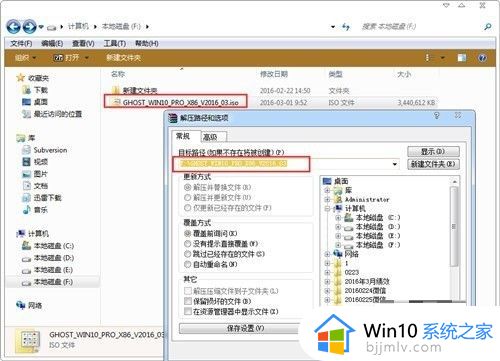Select 自动重命名 radio option
Viewport: 500px width, 361px height.
(188, 264)
